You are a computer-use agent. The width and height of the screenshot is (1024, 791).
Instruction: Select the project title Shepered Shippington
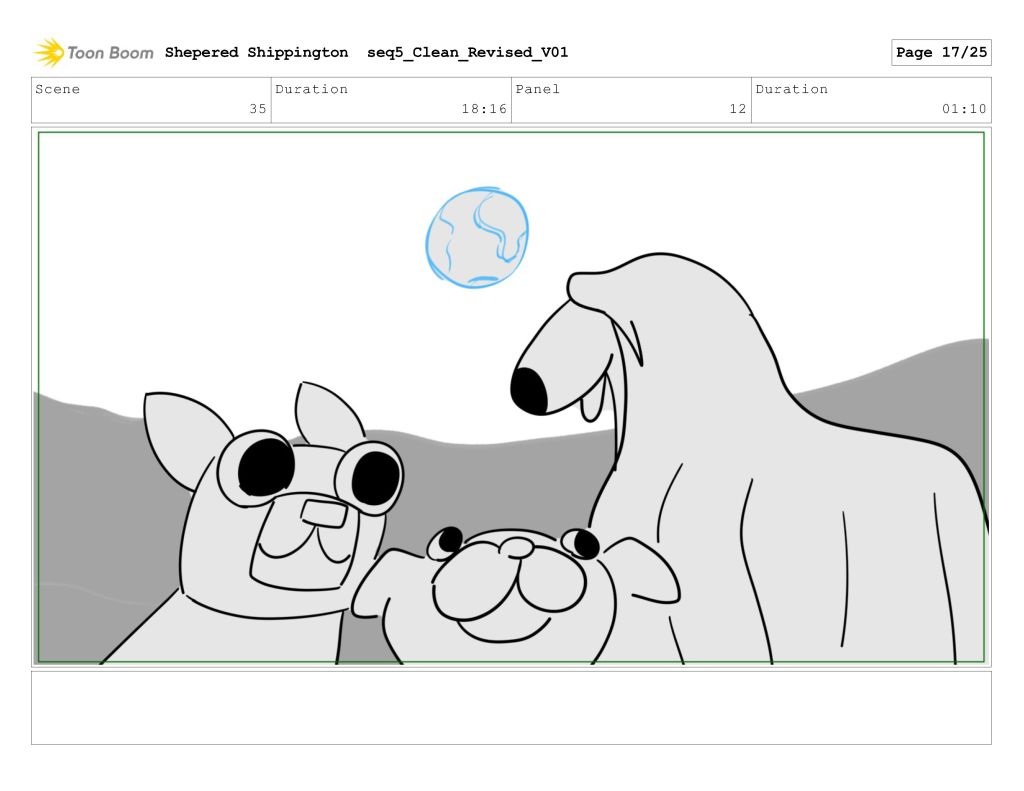(256, 52)
